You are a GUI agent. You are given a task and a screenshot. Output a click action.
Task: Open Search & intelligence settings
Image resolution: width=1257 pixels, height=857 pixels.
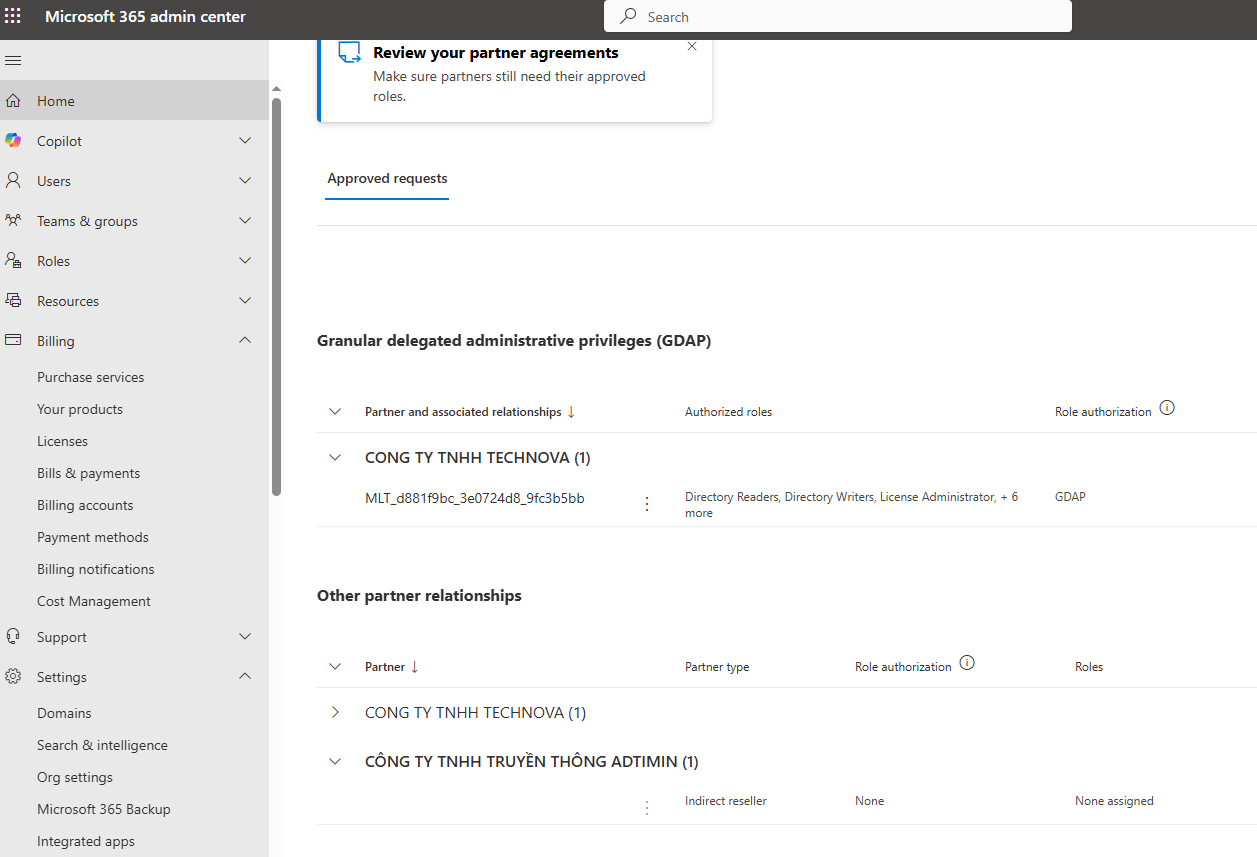coord(102,745)
